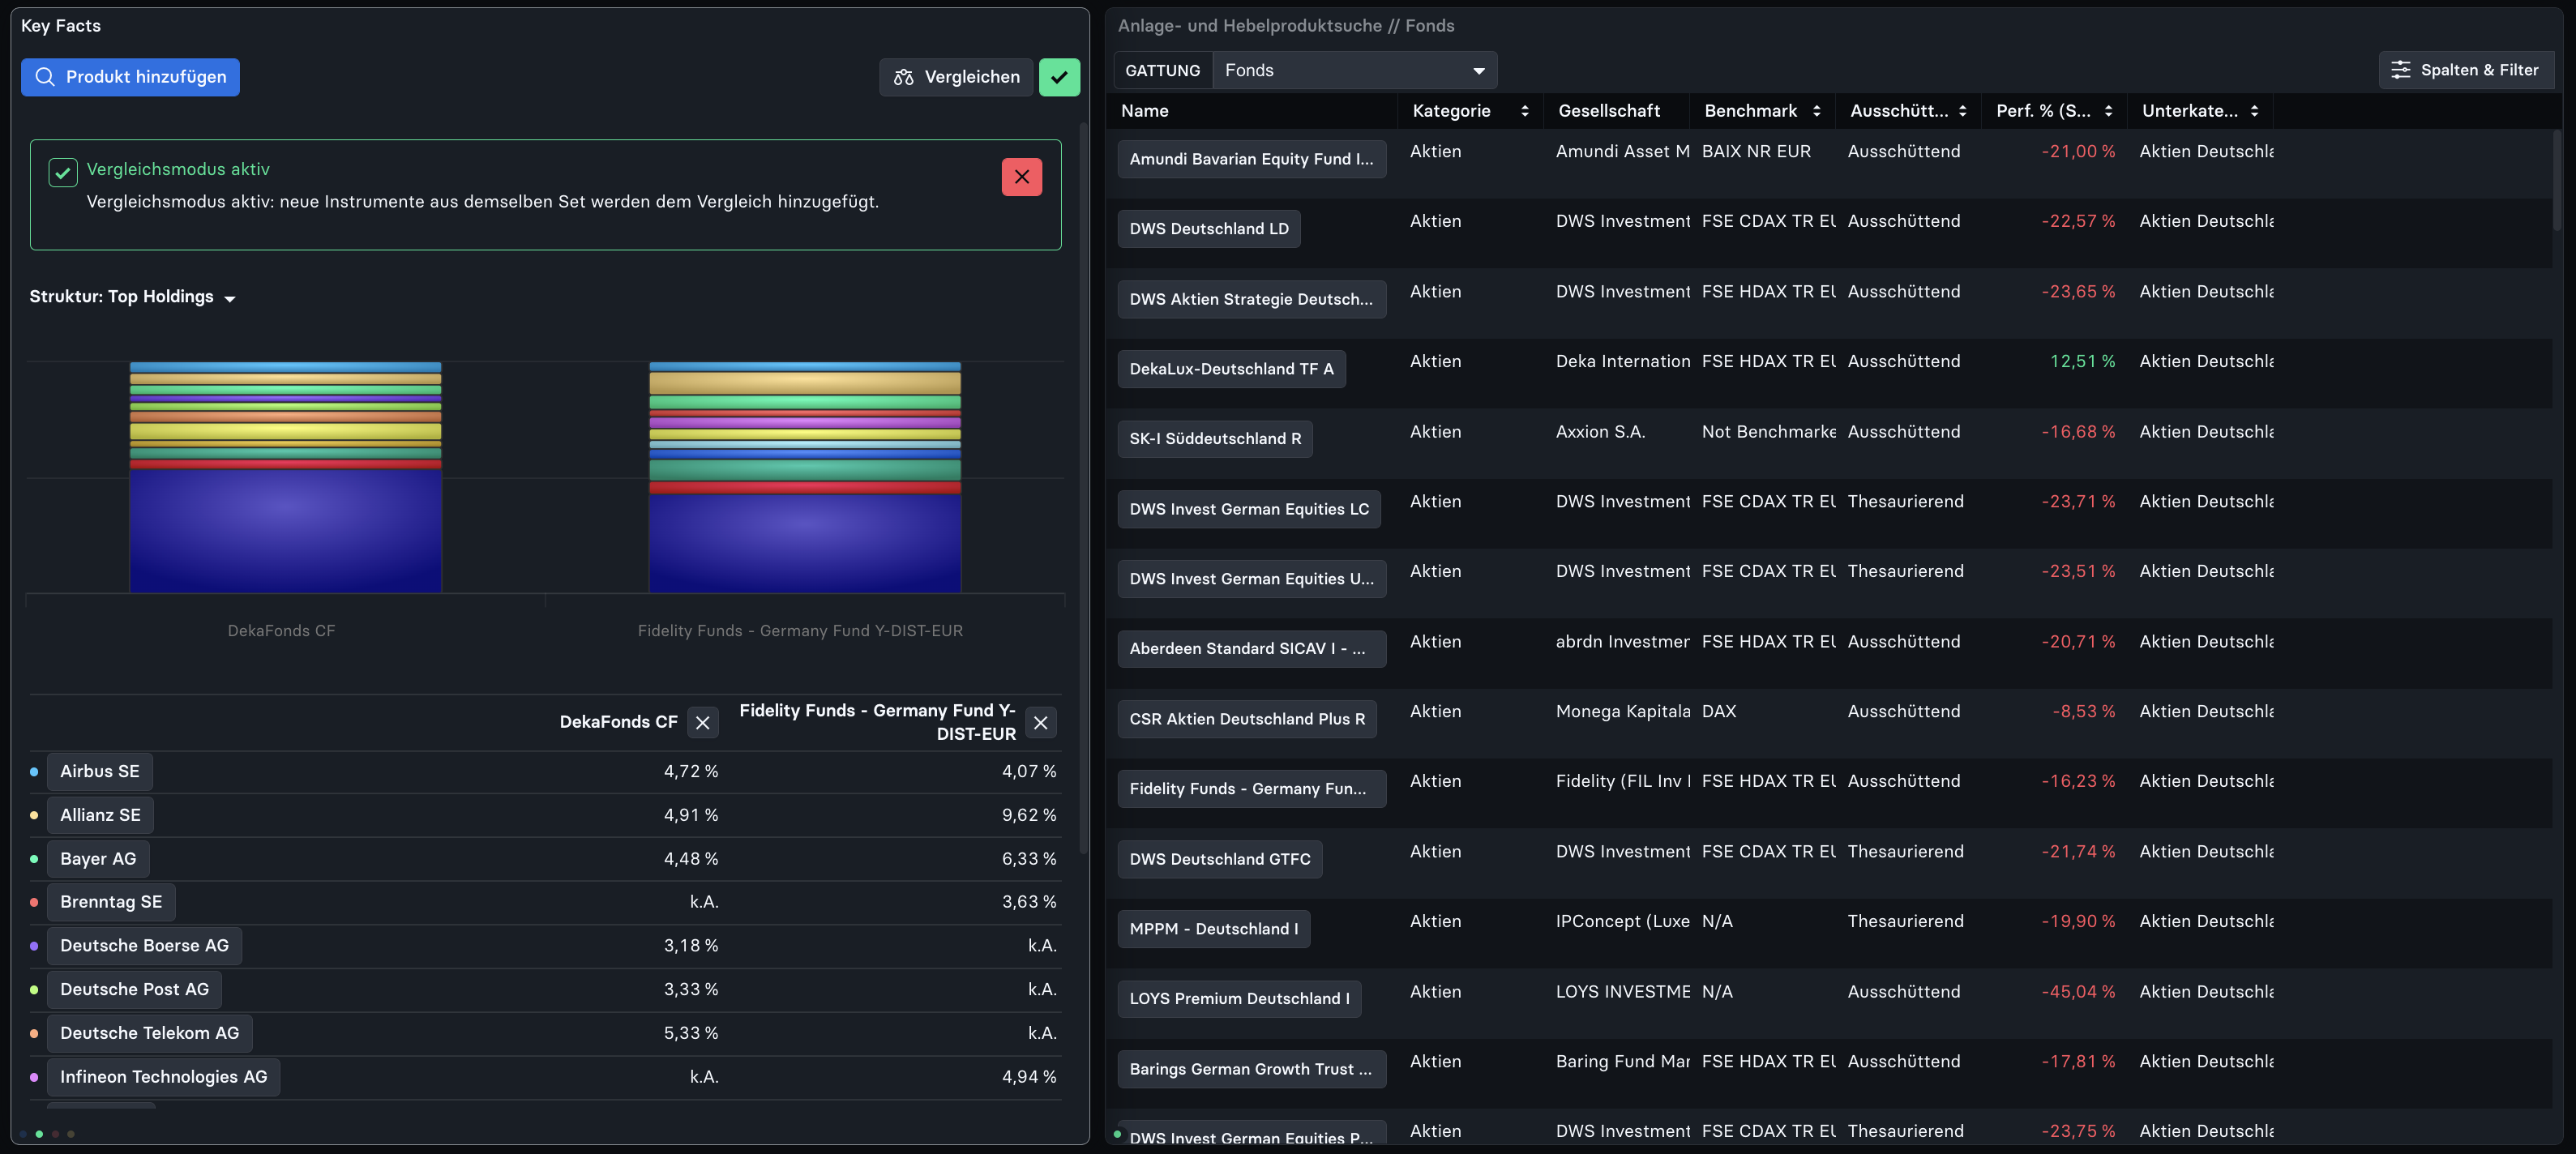The width and height of the screenshot is (2576, 1154).
Task: Click the Axxion S.A. company cell
Action: click(x=1600, y=432)
